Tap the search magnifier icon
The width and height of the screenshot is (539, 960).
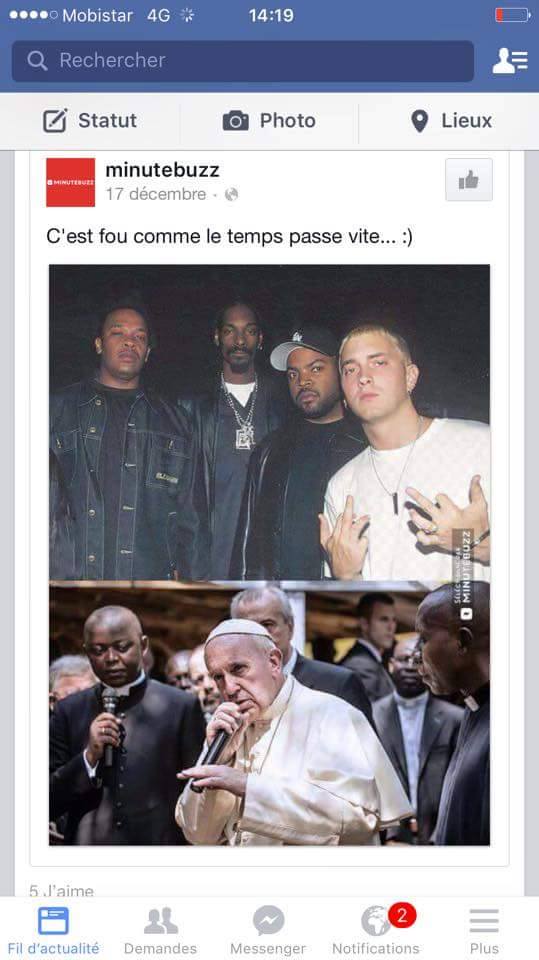37,61
